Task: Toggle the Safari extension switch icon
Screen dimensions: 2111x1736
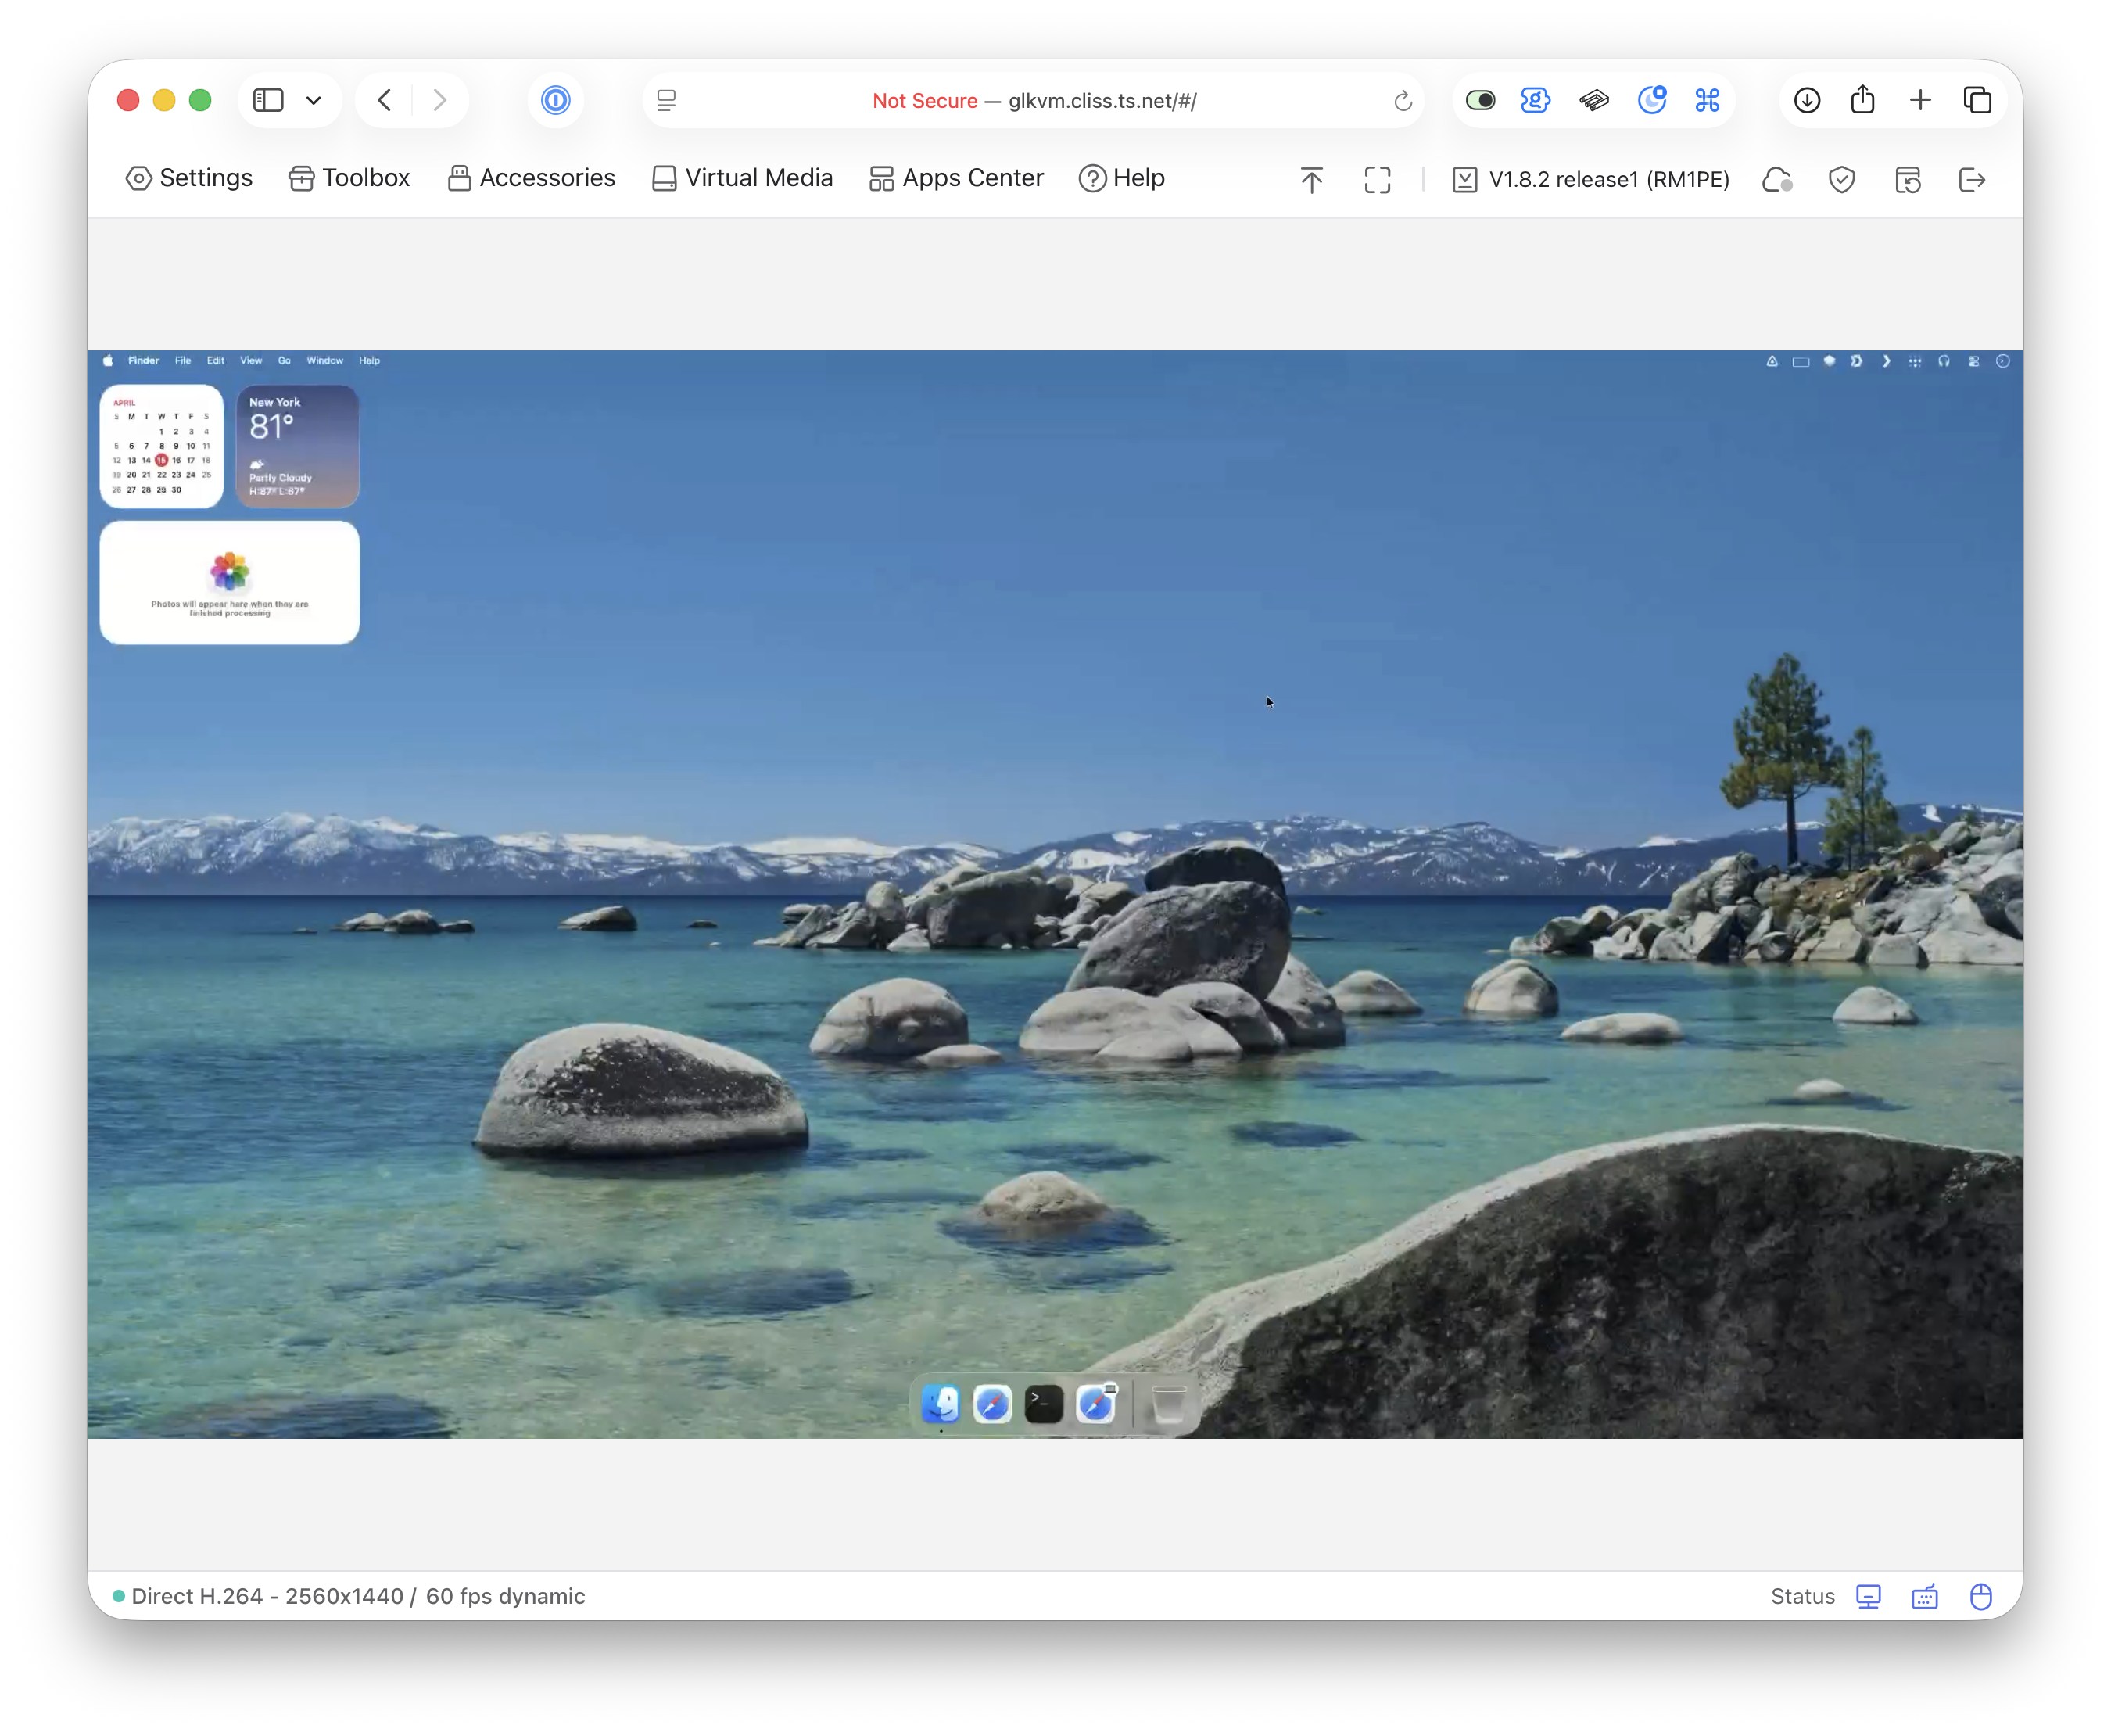Action: [x=1480, y=100]
